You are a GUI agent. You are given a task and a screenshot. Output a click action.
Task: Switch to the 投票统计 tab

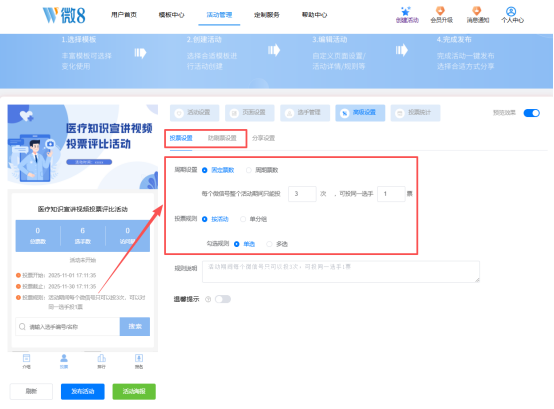coord(416,113)
